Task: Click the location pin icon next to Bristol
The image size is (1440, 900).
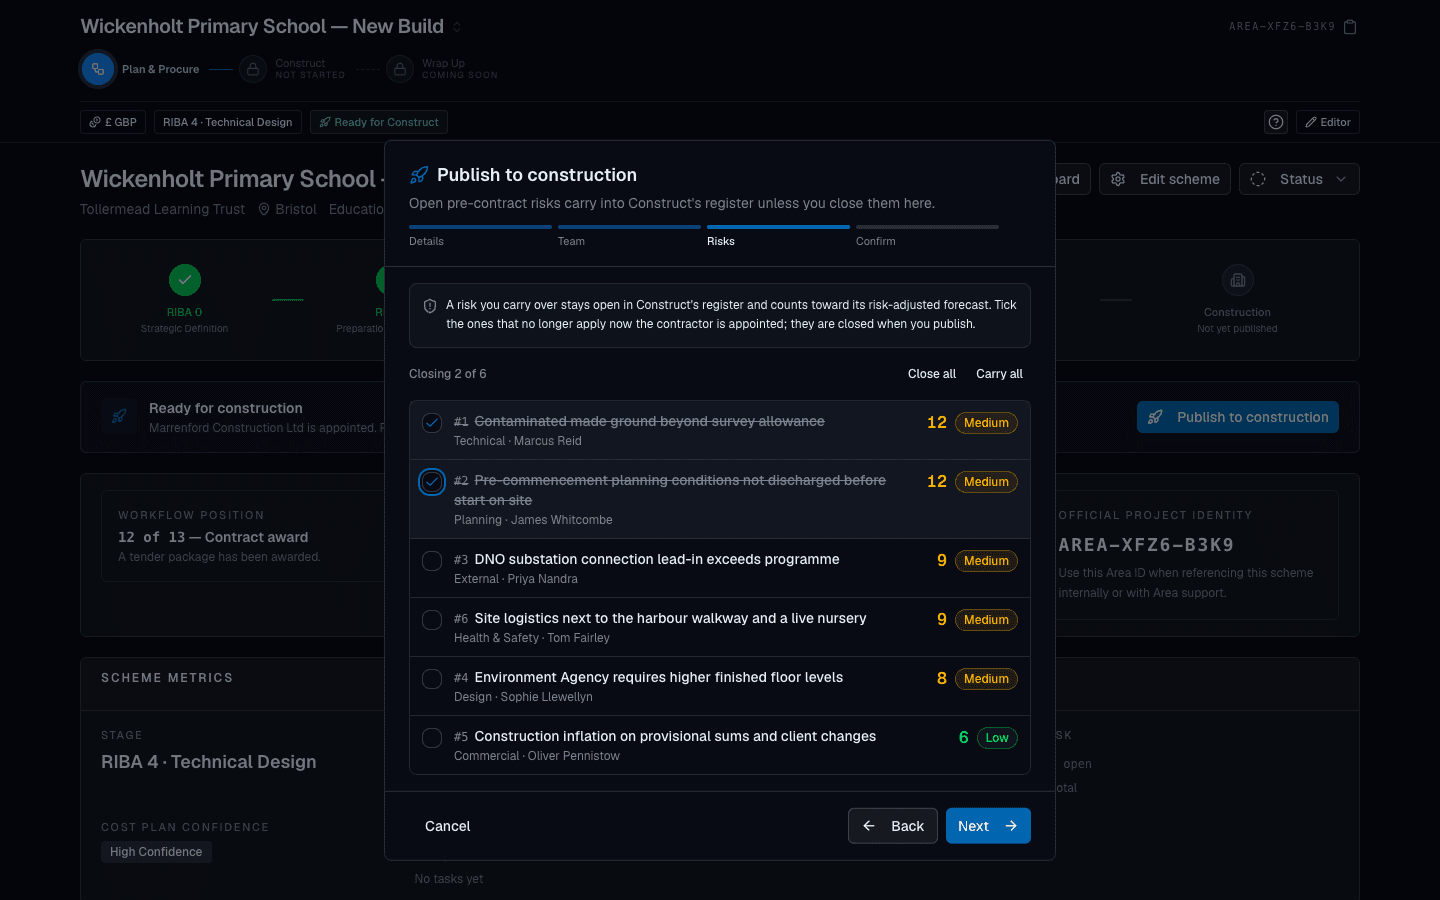Action: pyautogui.click(x=264, y=209)
